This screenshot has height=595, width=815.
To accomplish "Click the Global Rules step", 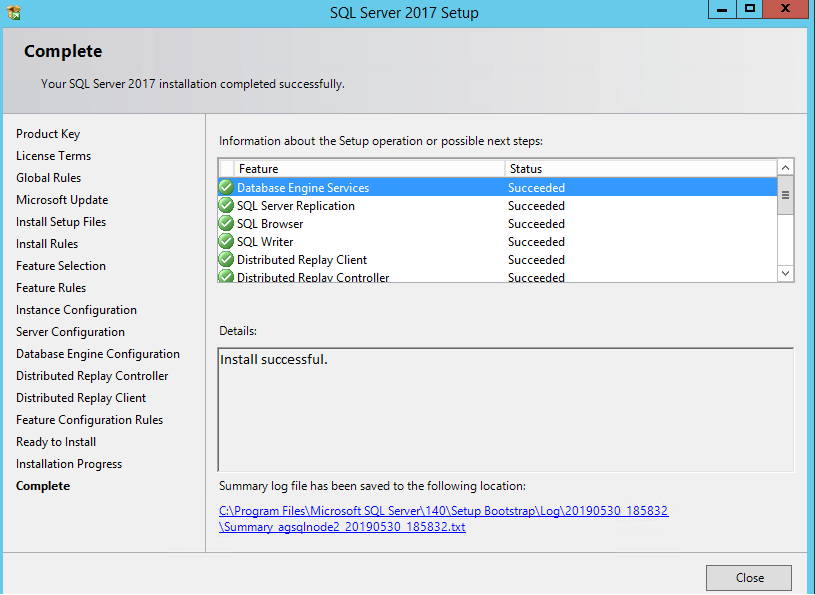I will click(x=48, y=178).
